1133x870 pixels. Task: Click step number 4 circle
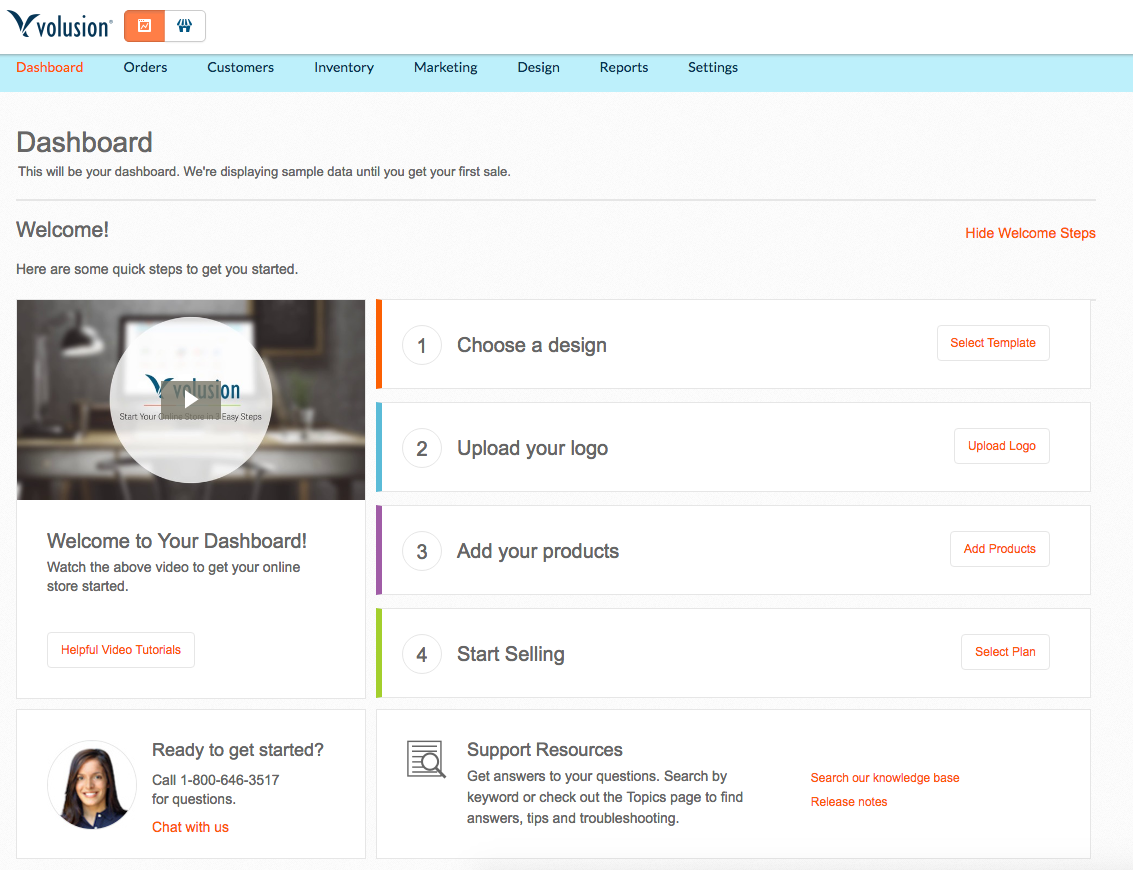click(422, 655)
